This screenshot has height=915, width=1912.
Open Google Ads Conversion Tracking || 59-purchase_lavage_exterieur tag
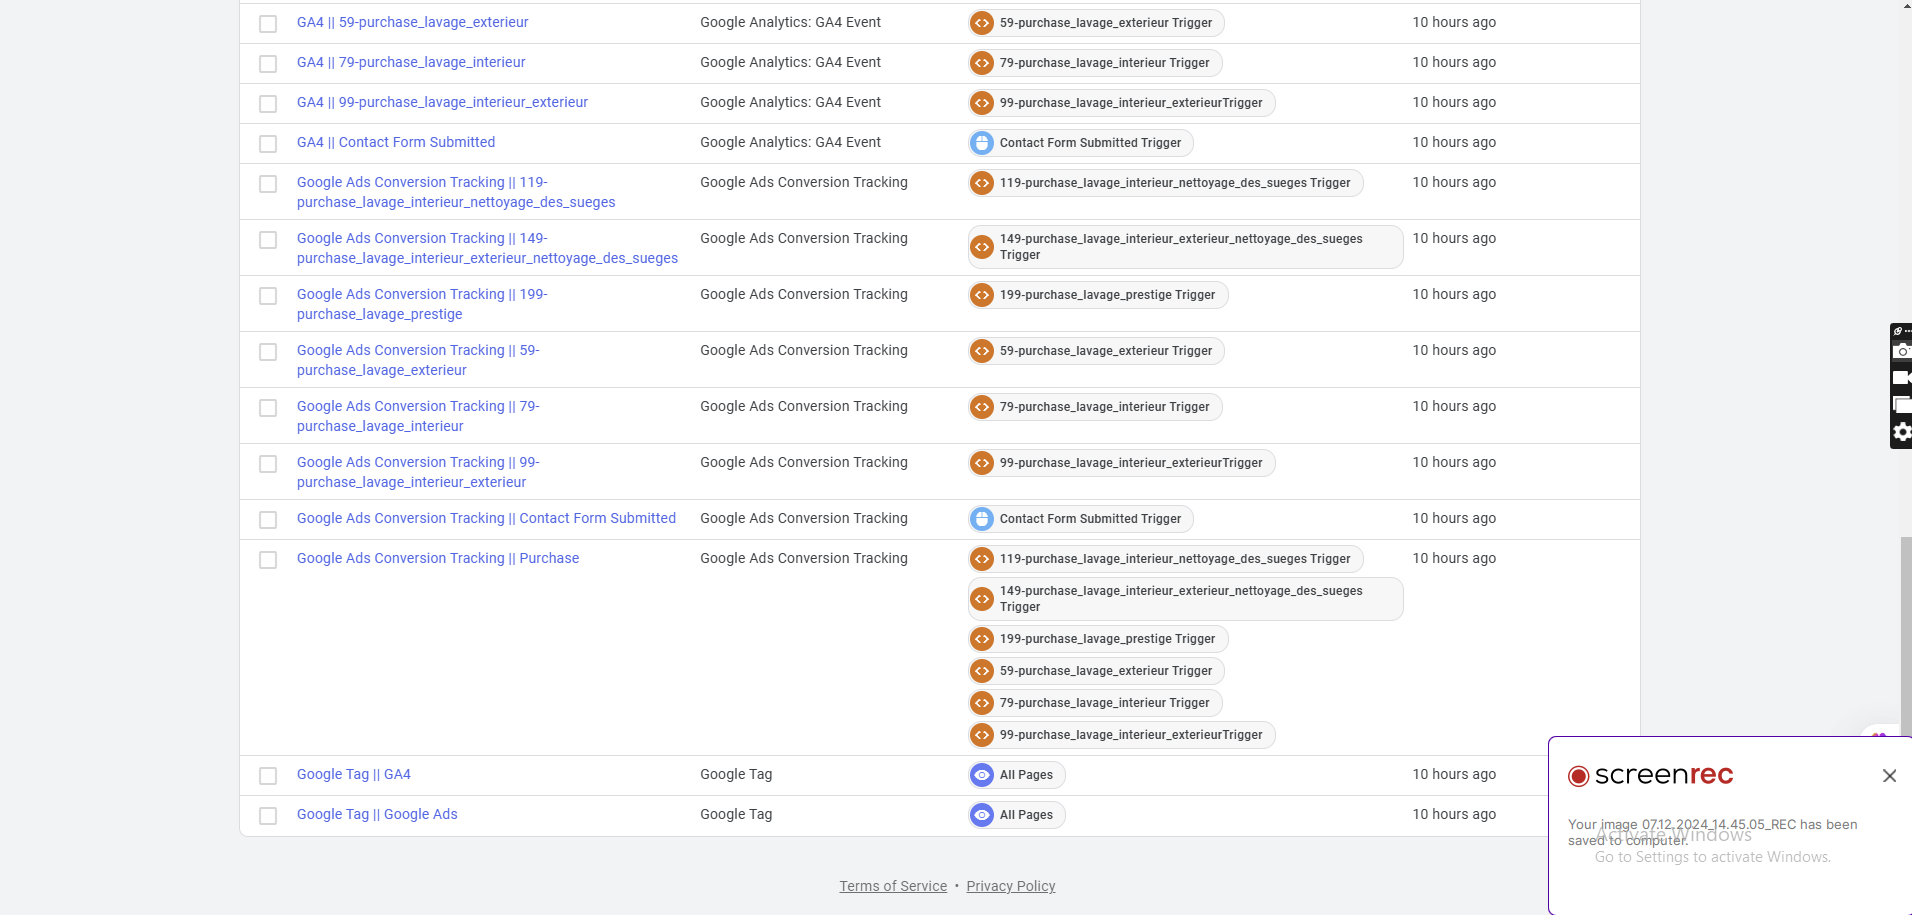tap(418, 360)
